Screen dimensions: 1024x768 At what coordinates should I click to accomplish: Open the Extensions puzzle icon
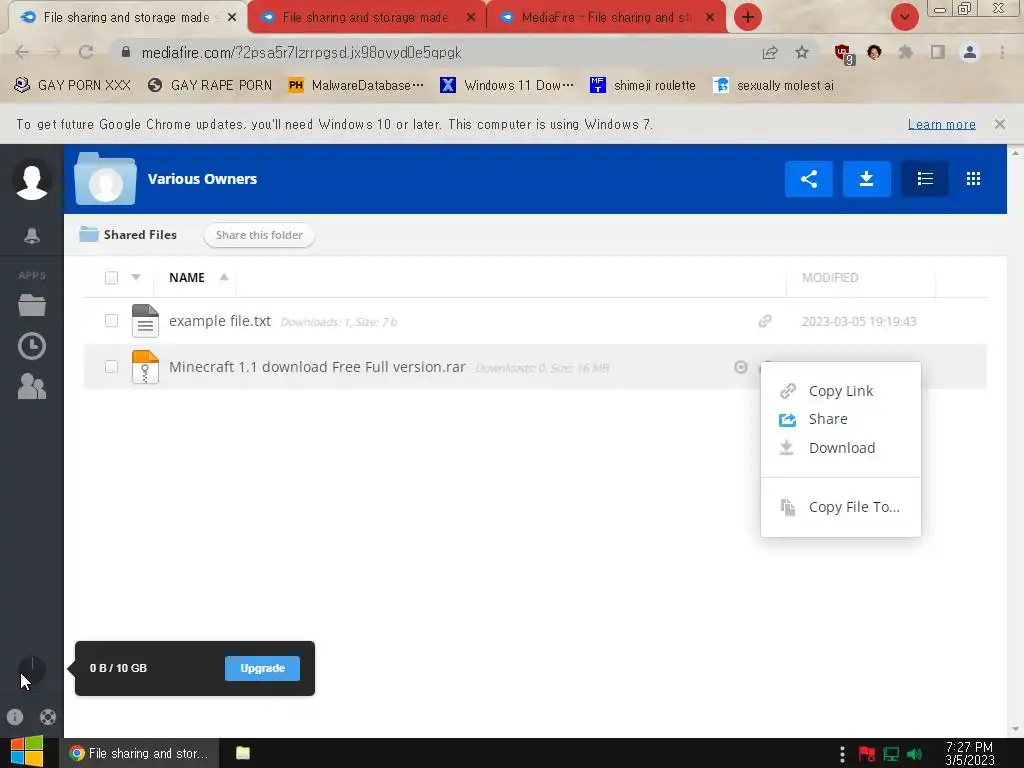tap(905, 53)
